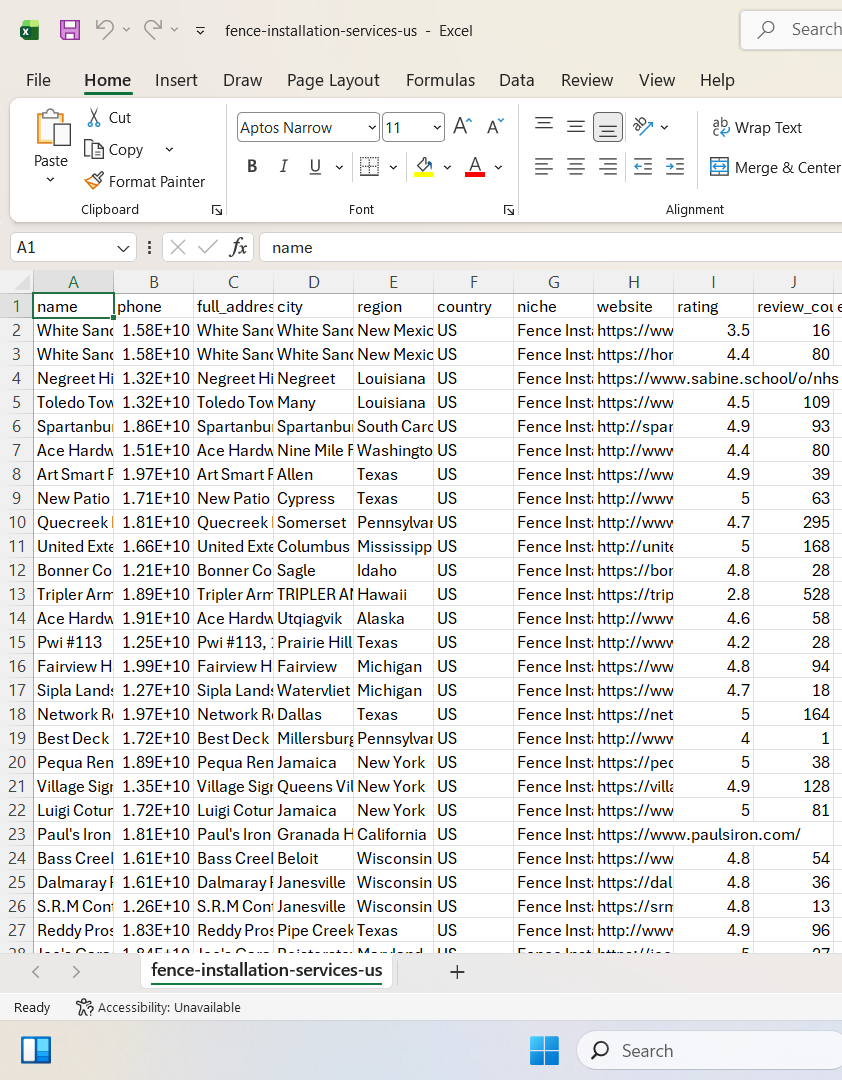842x1080 pixels.
Task: Set Align Left for cell text
Action: [544, 167]
